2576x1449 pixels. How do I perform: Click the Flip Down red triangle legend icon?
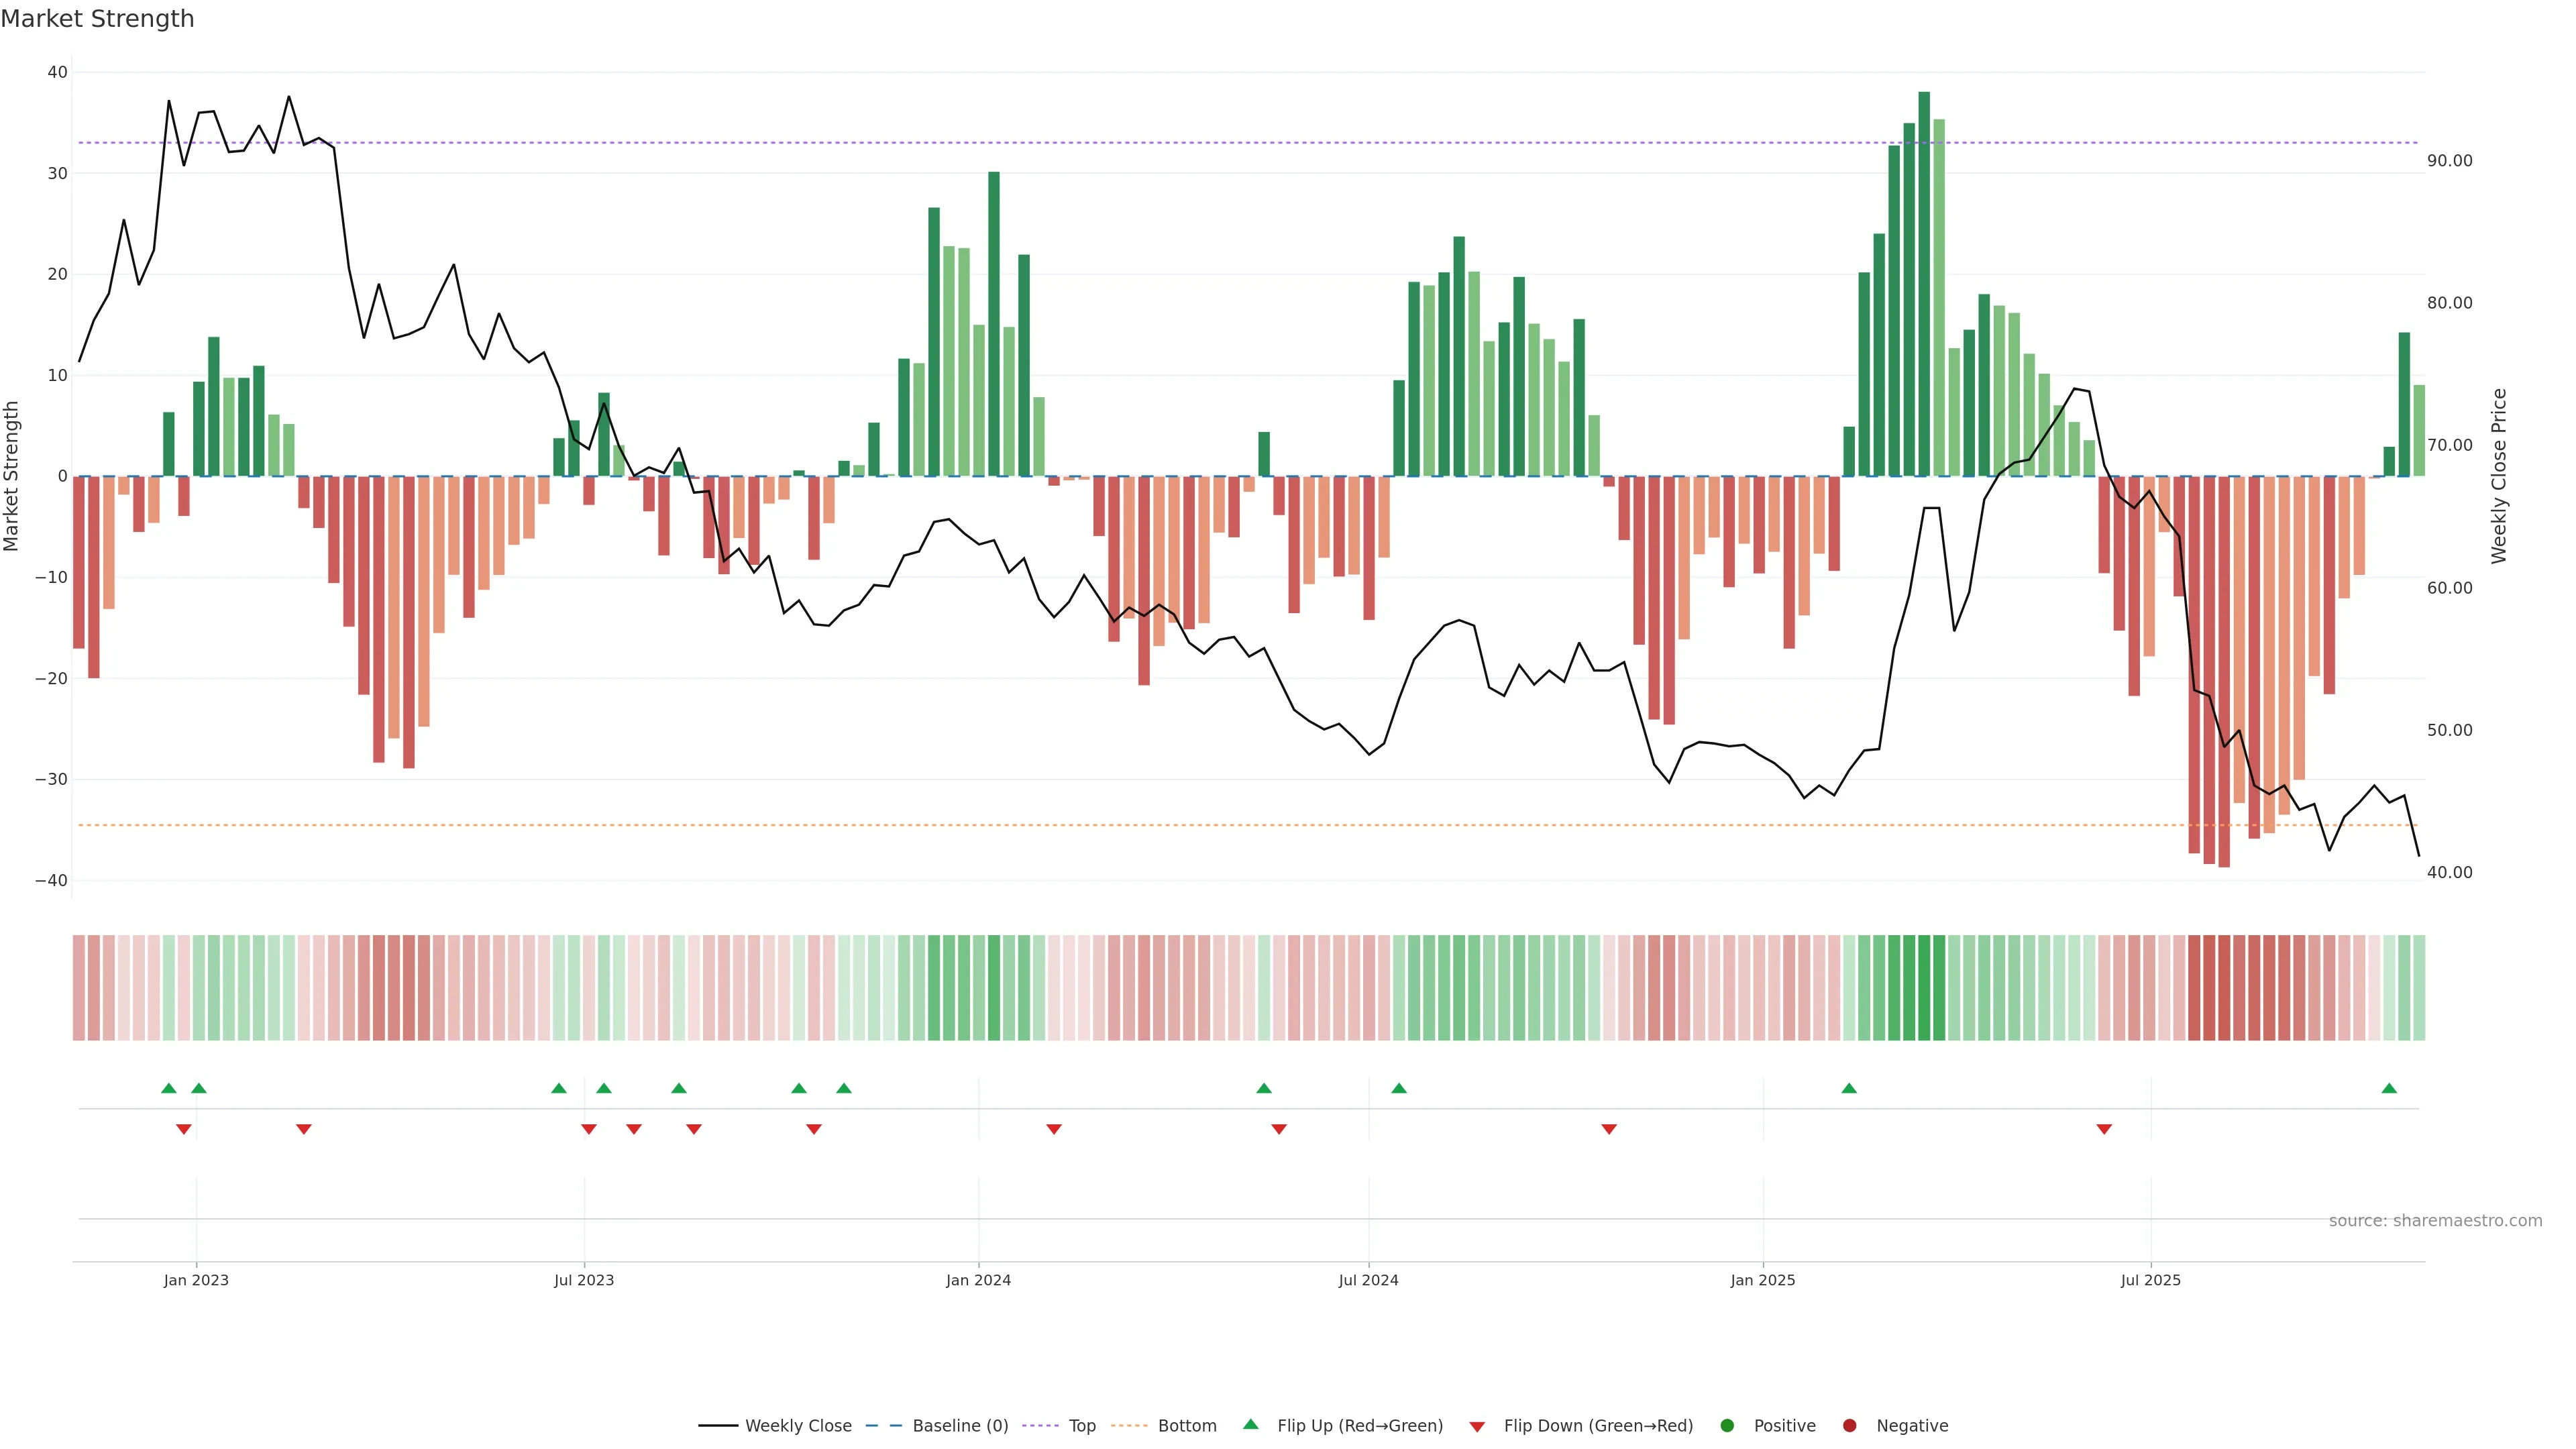[1477, 1427]
